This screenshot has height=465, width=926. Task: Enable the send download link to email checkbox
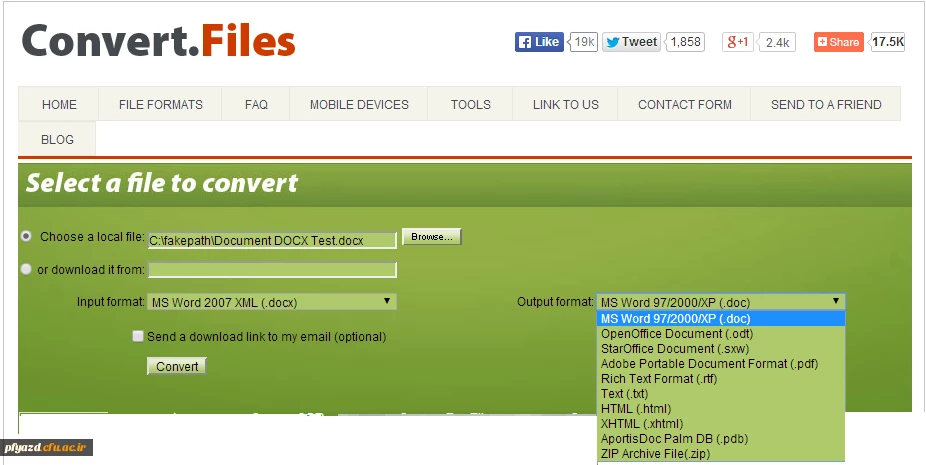tap(138, 337)
